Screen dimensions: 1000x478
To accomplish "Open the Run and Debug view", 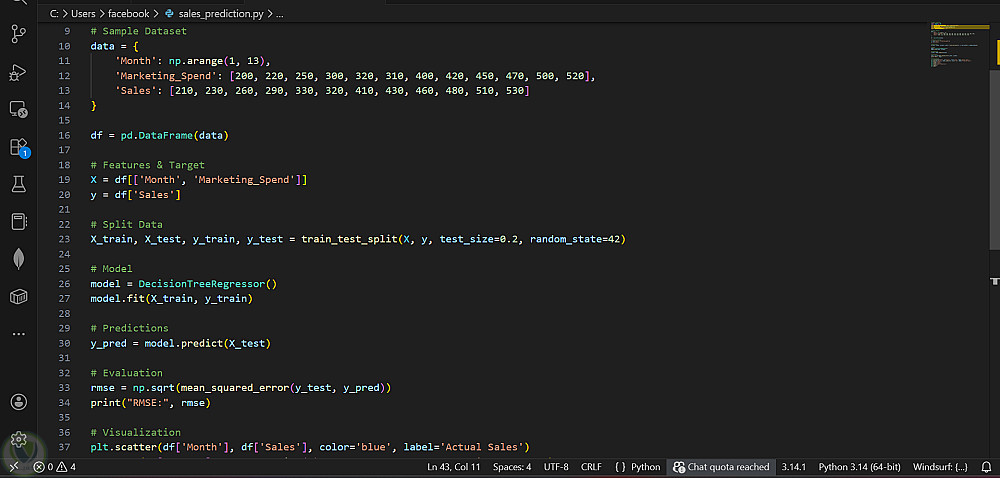I will click(x=18, y=73).
